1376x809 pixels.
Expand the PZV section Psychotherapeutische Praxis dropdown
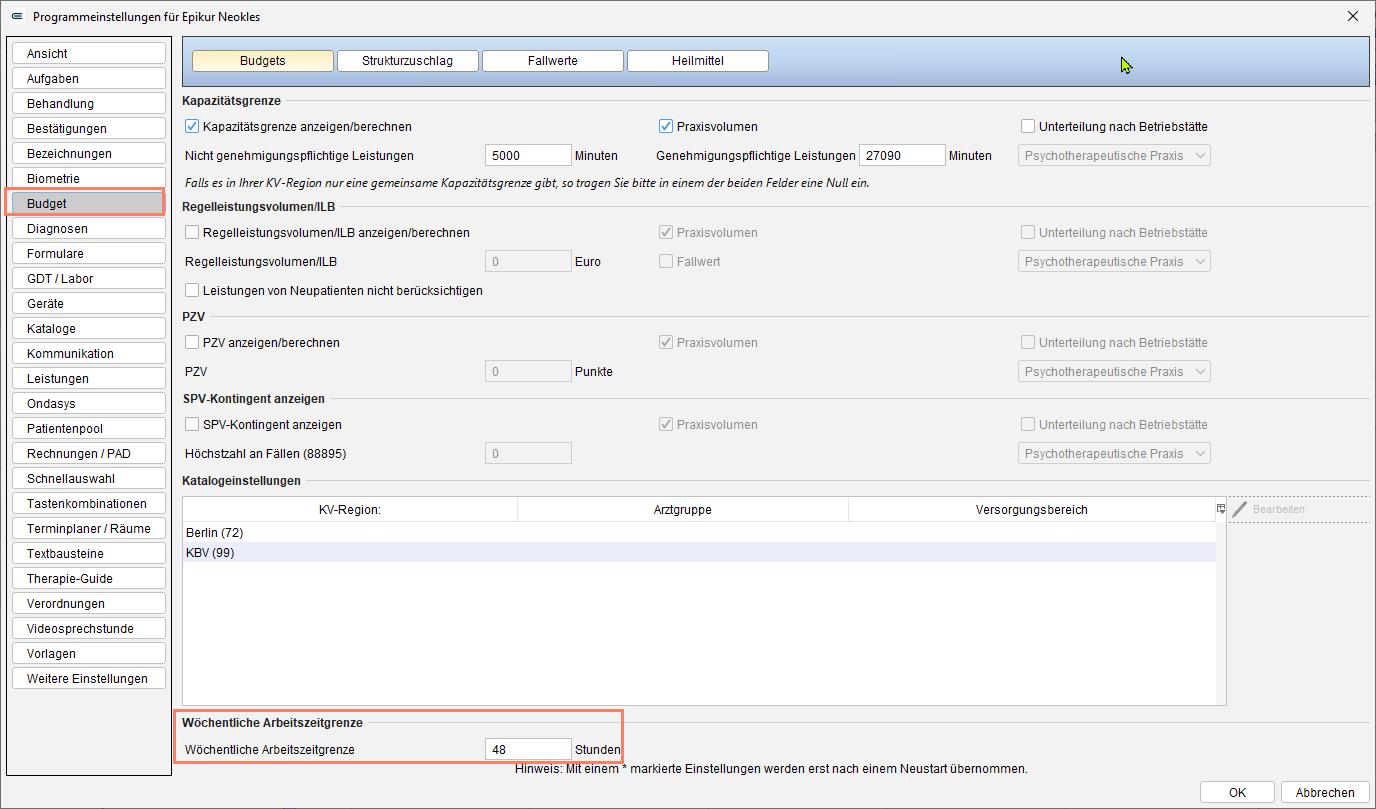[1114, 372]
